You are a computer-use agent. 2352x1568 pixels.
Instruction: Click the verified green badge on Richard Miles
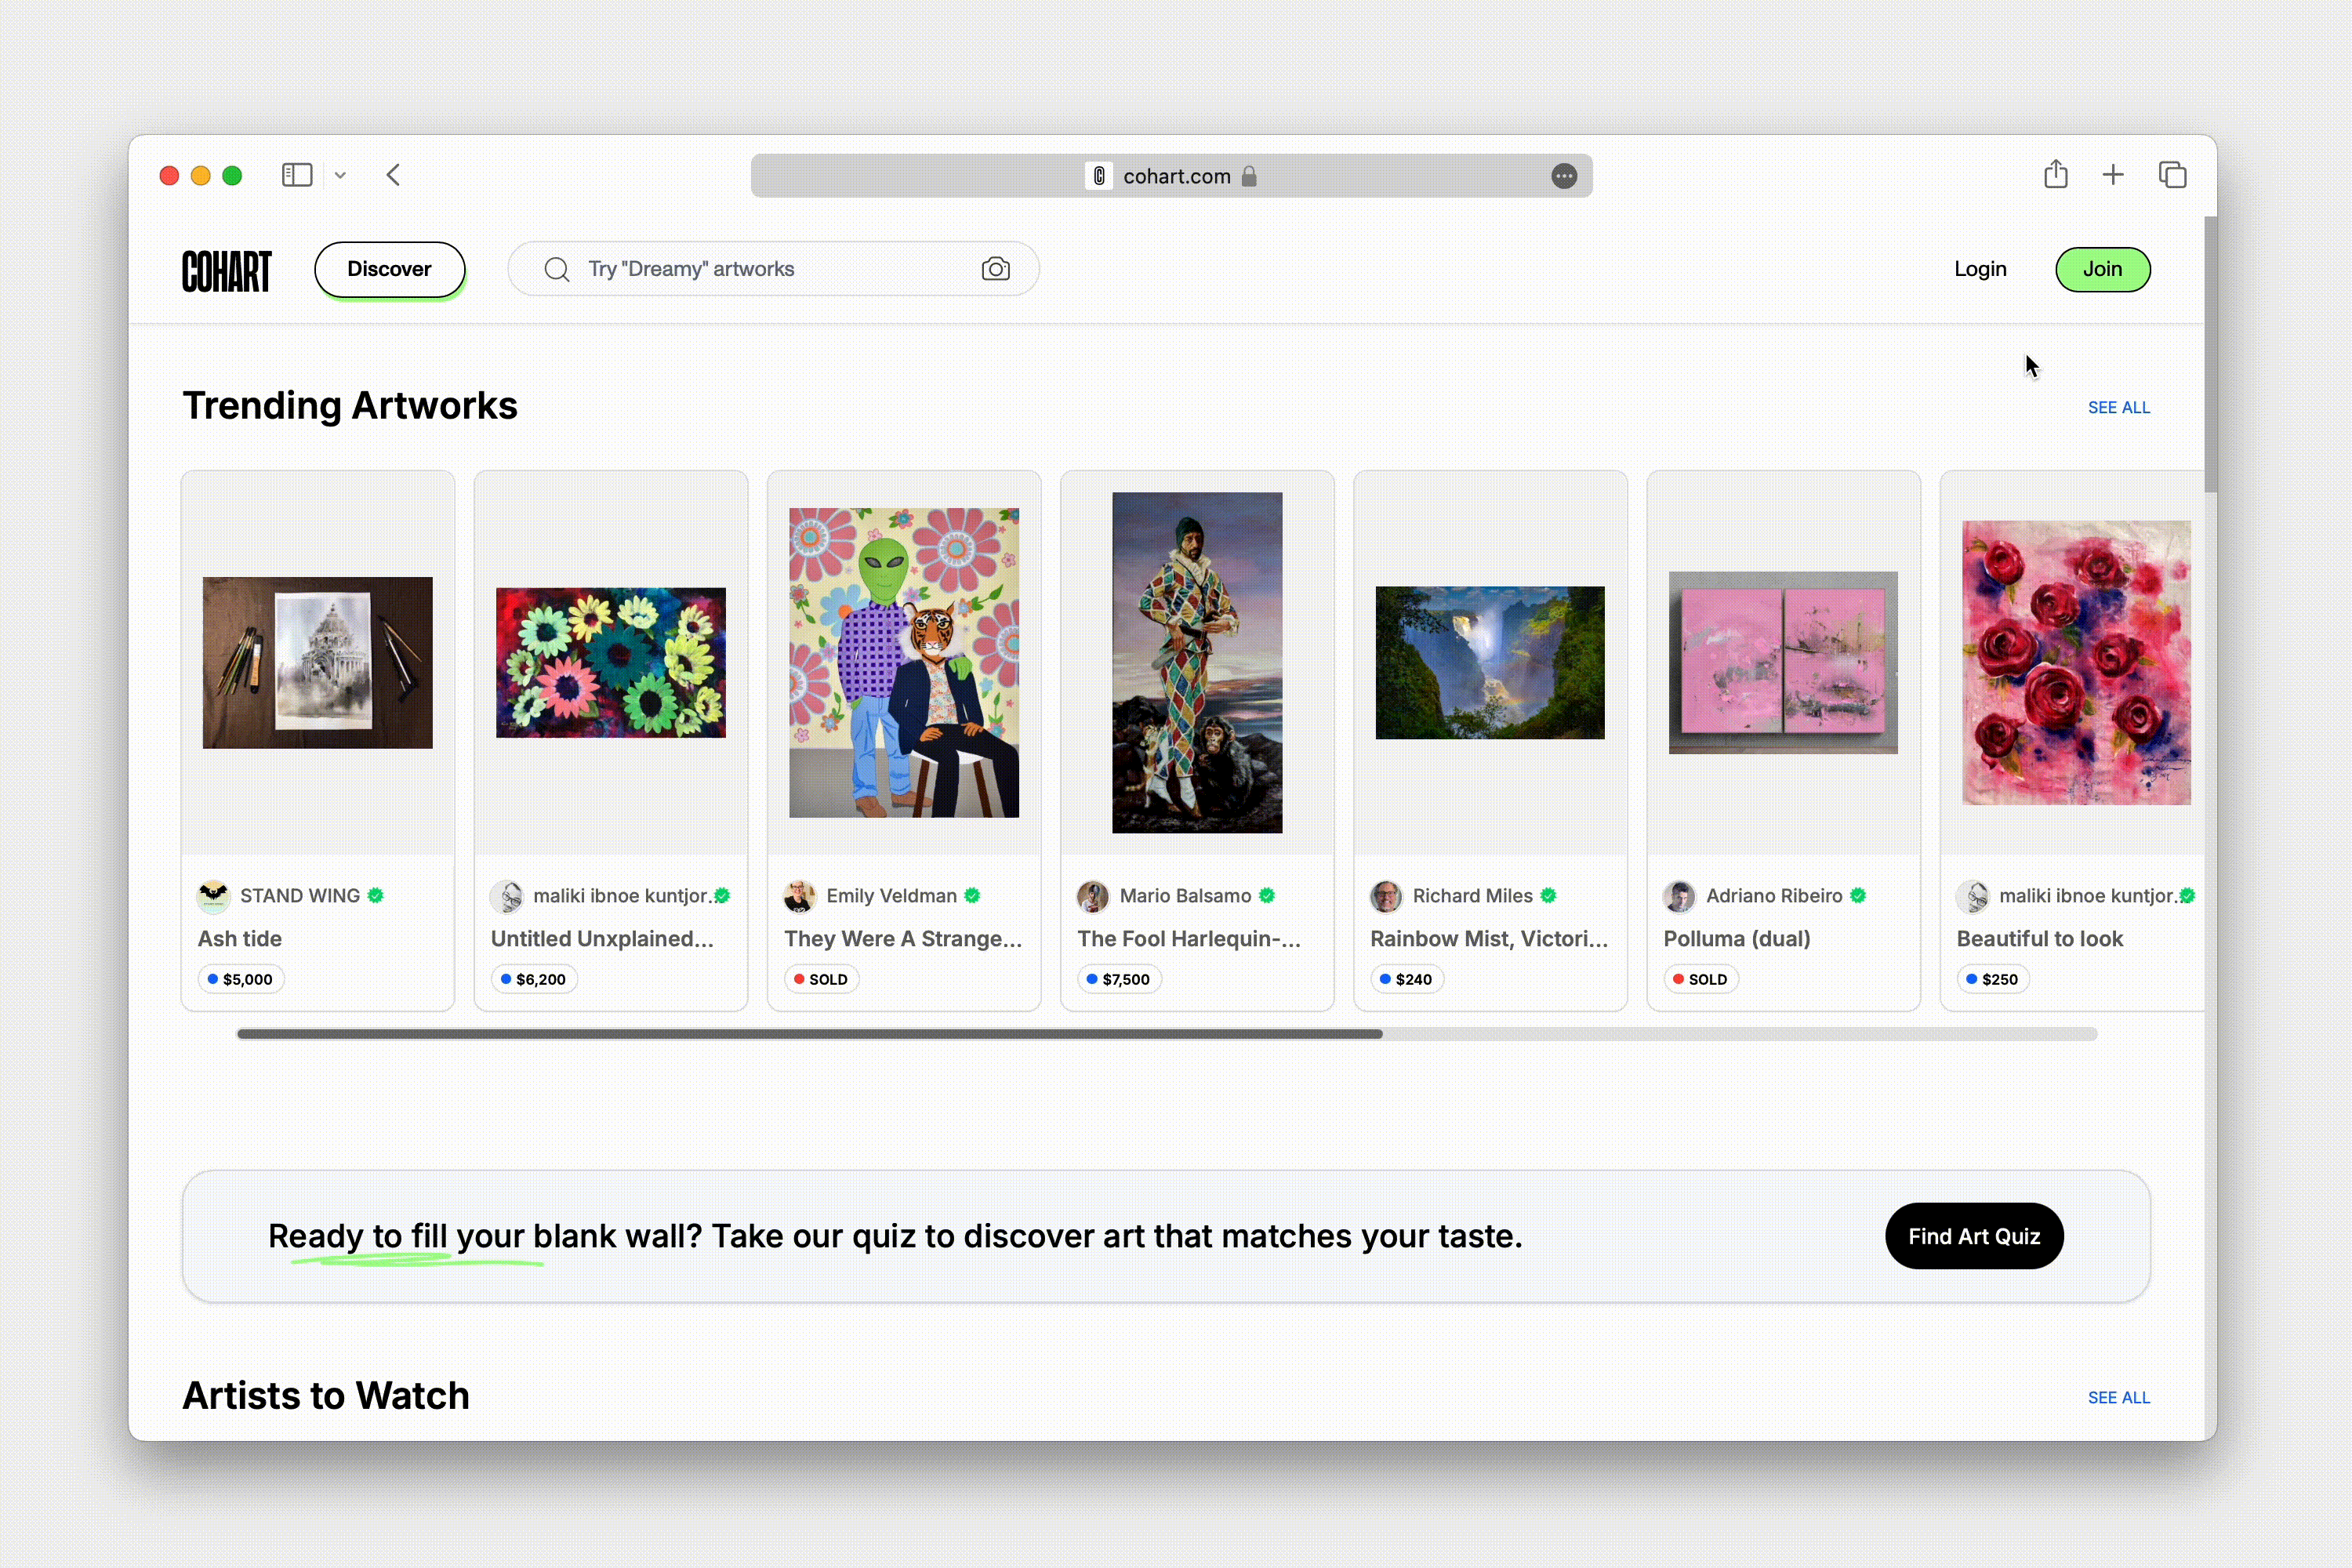1547,895
